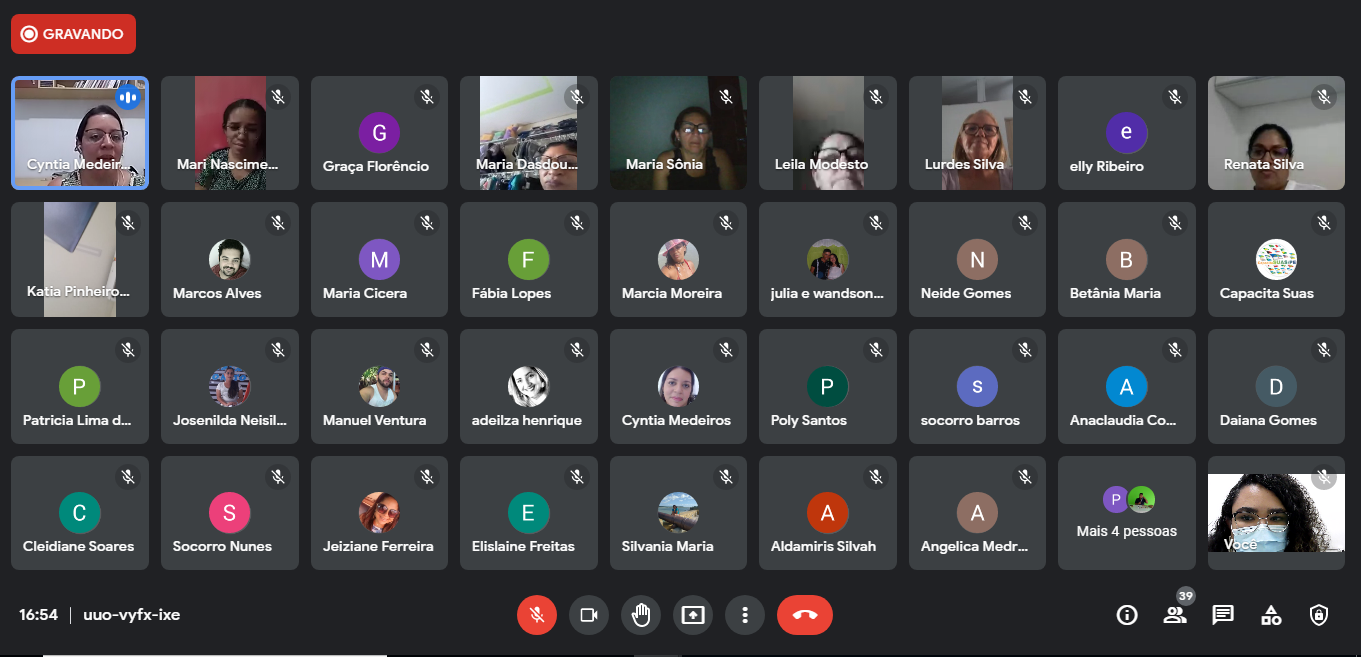Select Cyntia Medeiros' active speaker video tile
Image resolution: width=1361 pixels, height=657 pixels.
pos(80,133)
